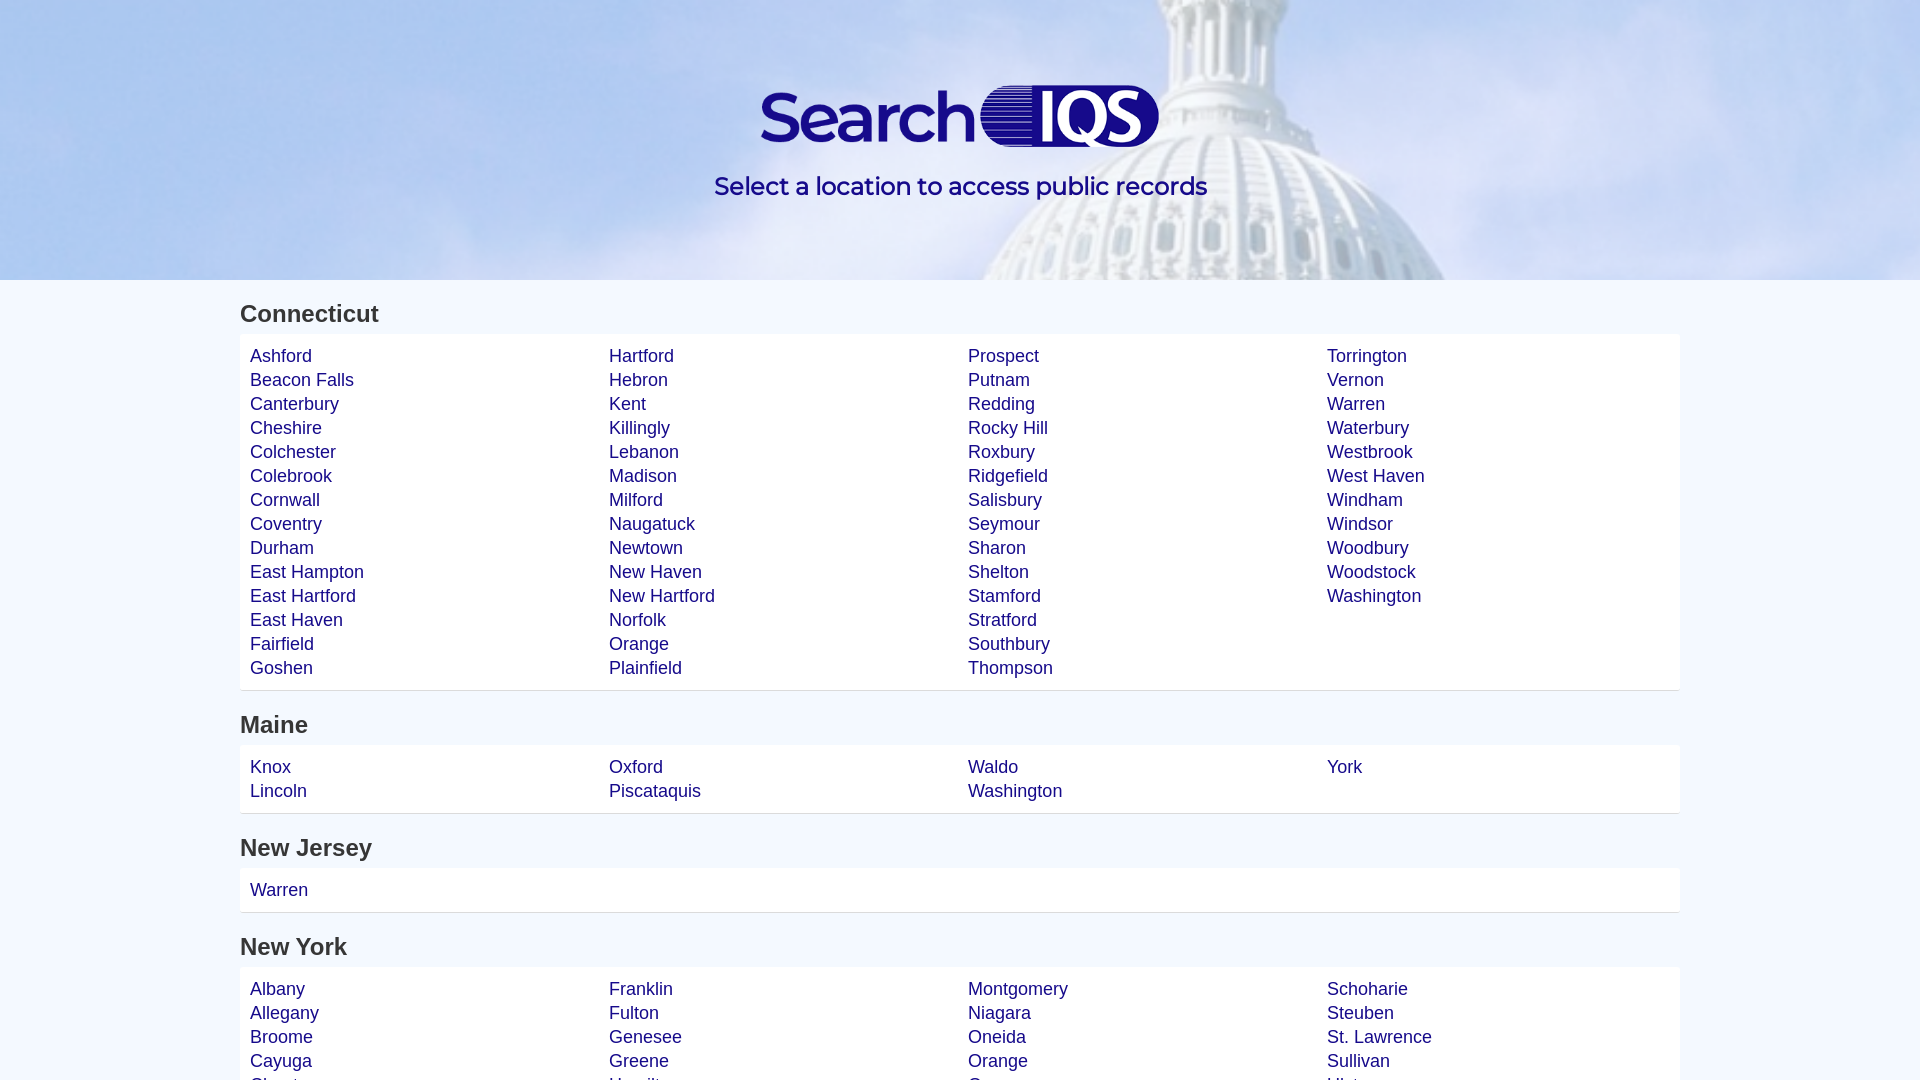
Task: Click the Fairfield link
Action: click(282, 644)
